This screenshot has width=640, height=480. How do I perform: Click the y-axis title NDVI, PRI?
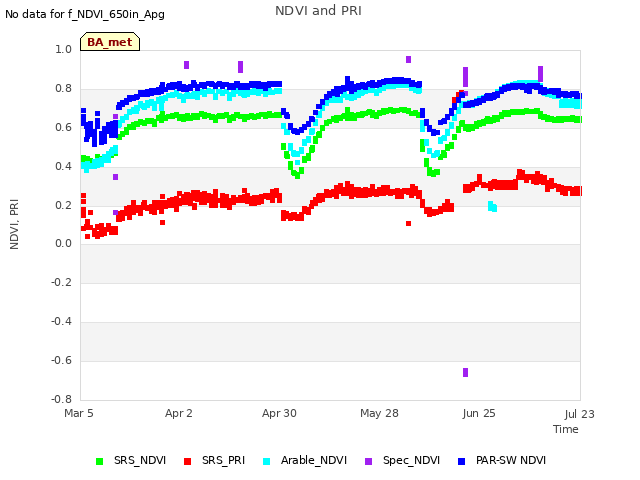[14, 224]
